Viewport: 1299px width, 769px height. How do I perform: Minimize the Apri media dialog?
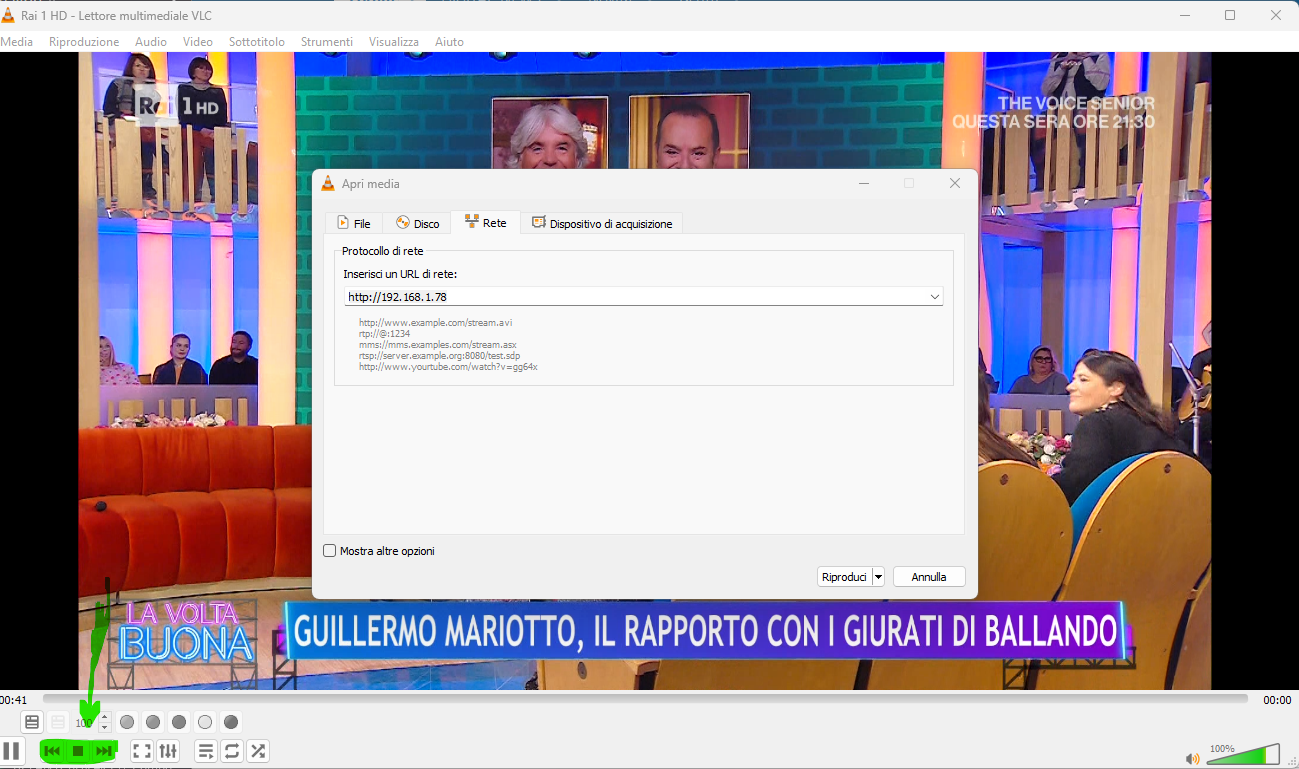[x=863, y=183]
